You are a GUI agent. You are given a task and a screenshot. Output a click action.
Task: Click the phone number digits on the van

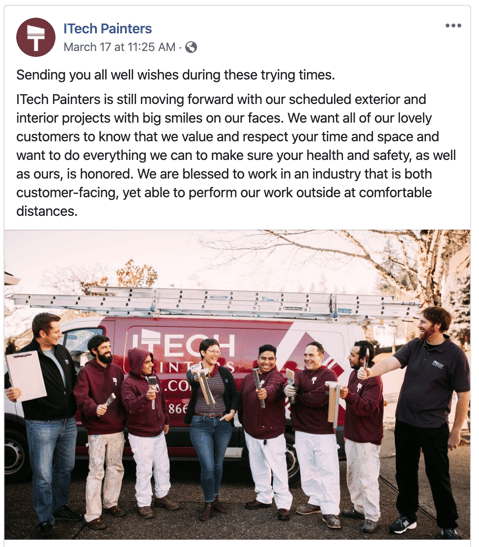click(178, 408)
